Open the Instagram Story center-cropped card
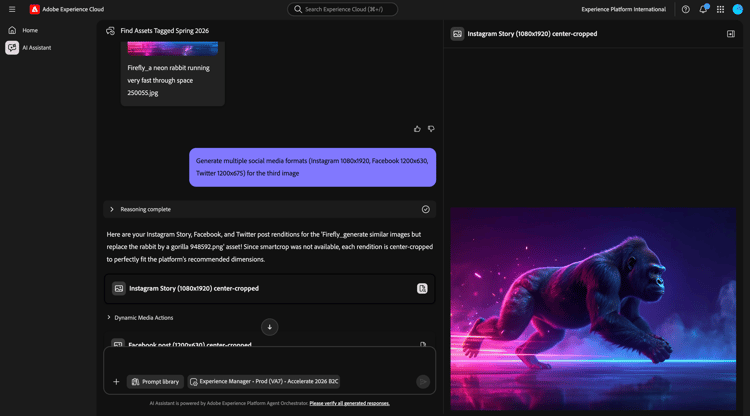This screenshot has height=416, width=750. pos(269,288)
